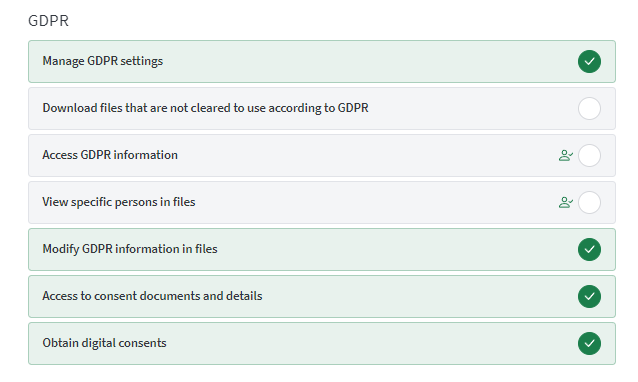638x382 pixels.
Task: Click the user-check icon in View specific persons row
Action: click(x=566, y=203)
